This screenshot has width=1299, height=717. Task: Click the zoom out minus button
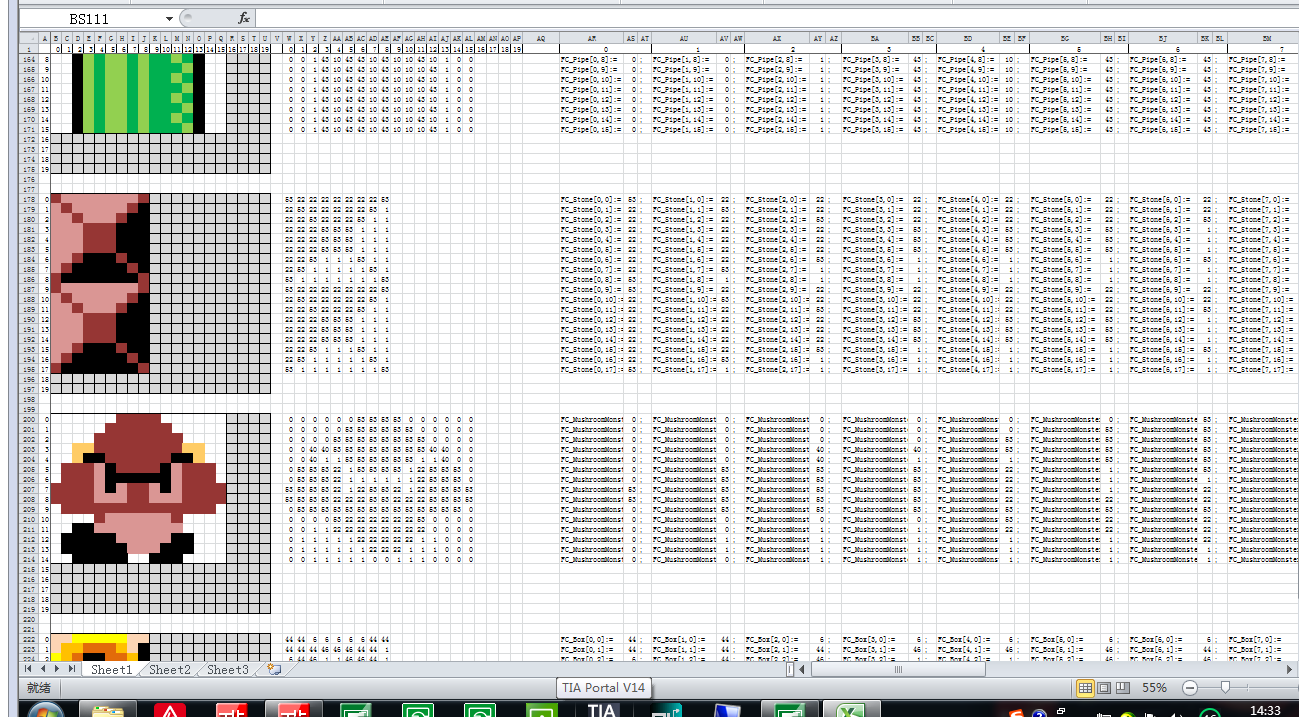point(1189,688)
